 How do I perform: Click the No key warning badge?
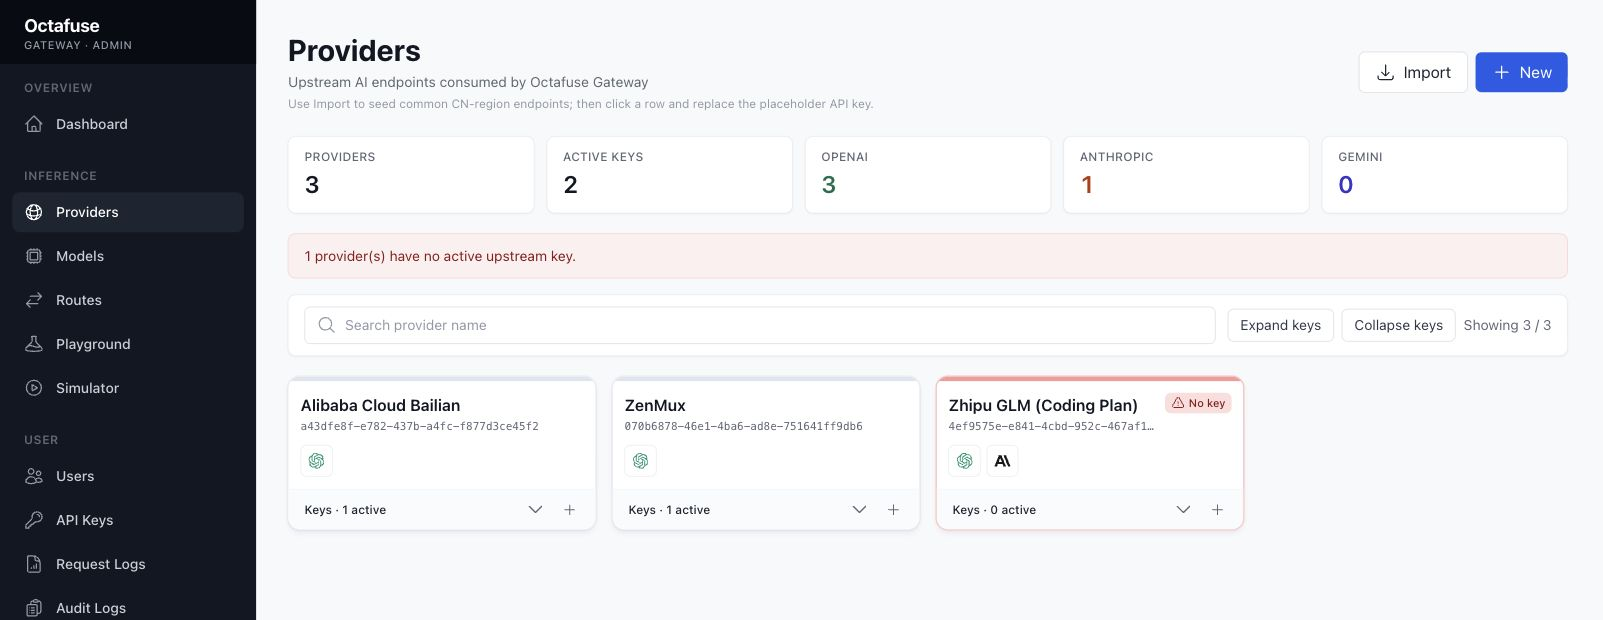click(x=1198, y=403)
